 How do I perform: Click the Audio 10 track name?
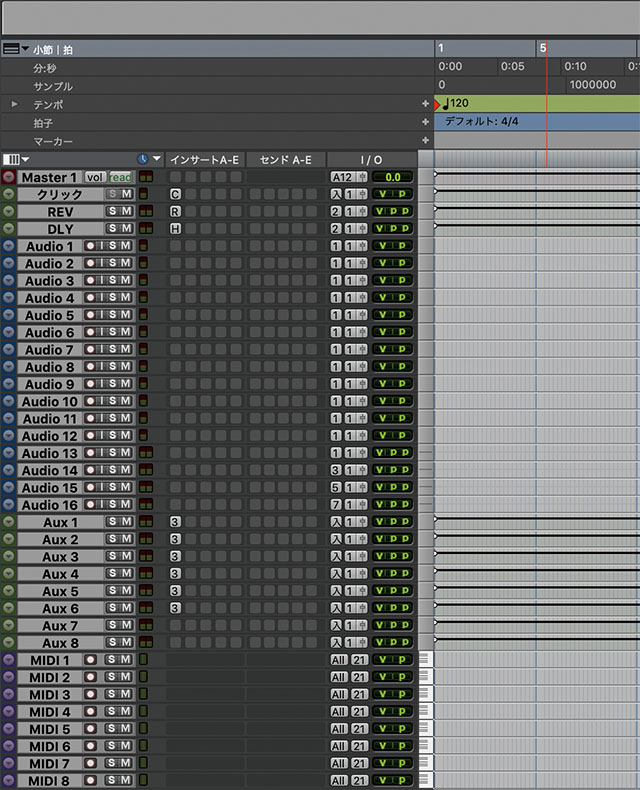(x=49, y=402)
